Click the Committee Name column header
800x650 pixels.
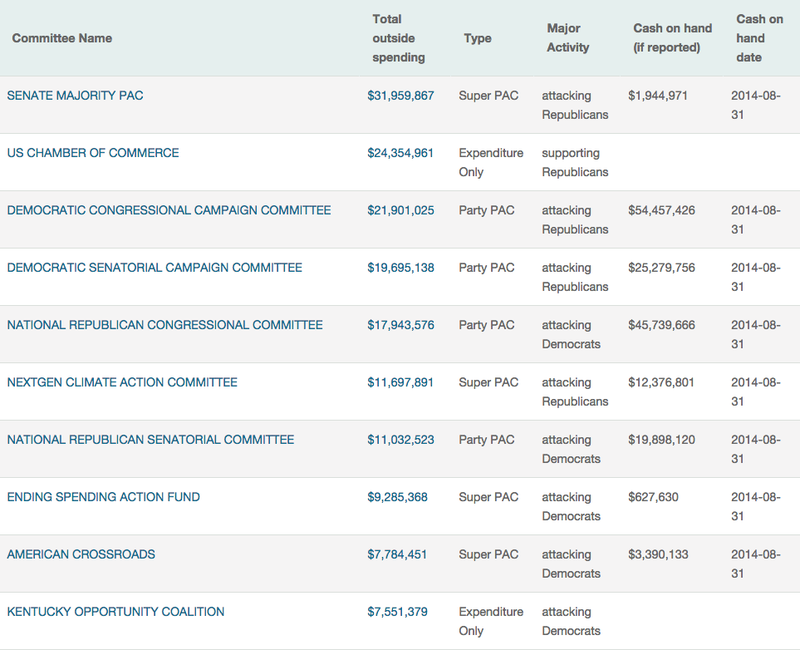62,38
